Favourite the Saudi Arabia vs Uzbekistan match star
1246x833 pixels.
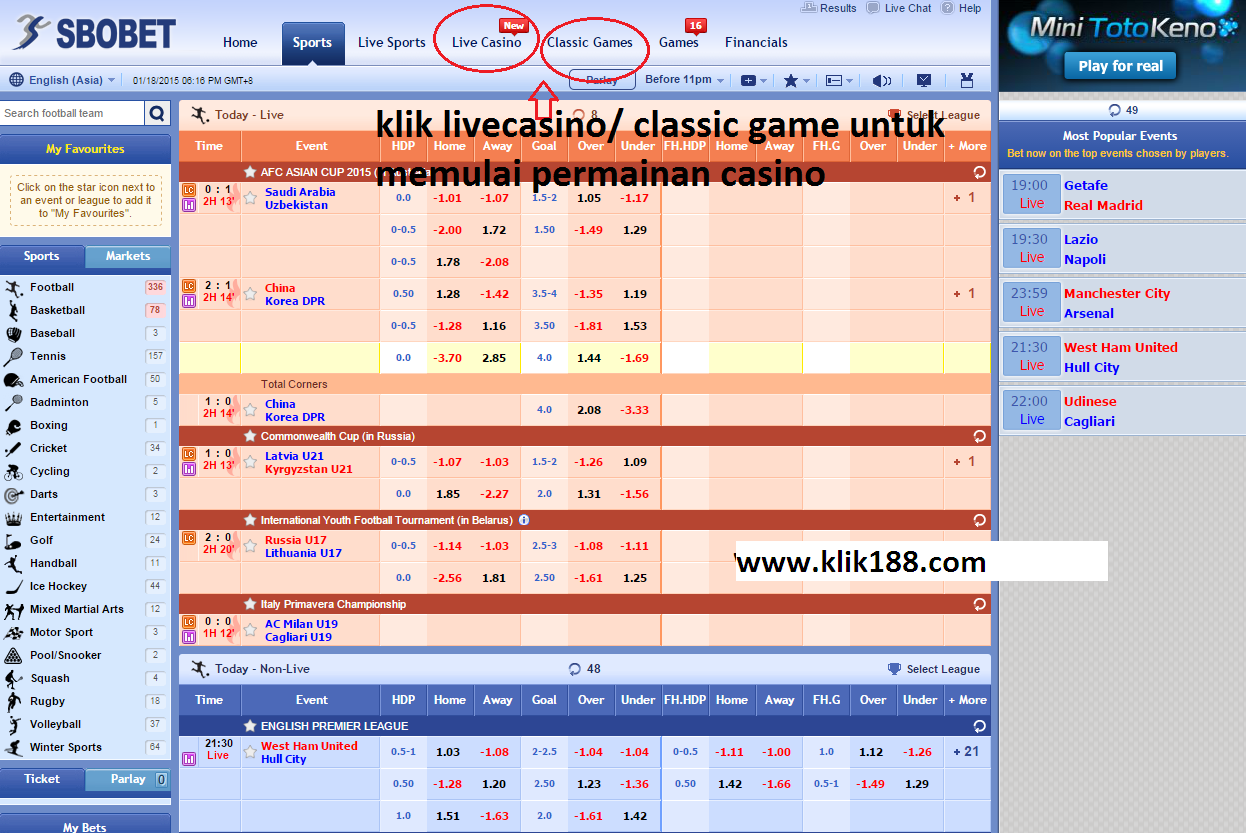[x=250, y=198]
